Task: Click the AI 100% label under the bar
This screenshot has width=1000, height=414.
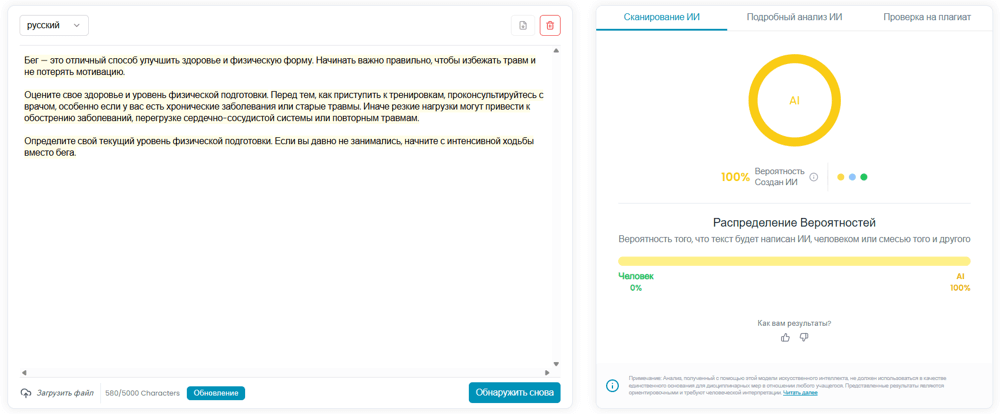Action: point(960,282)
